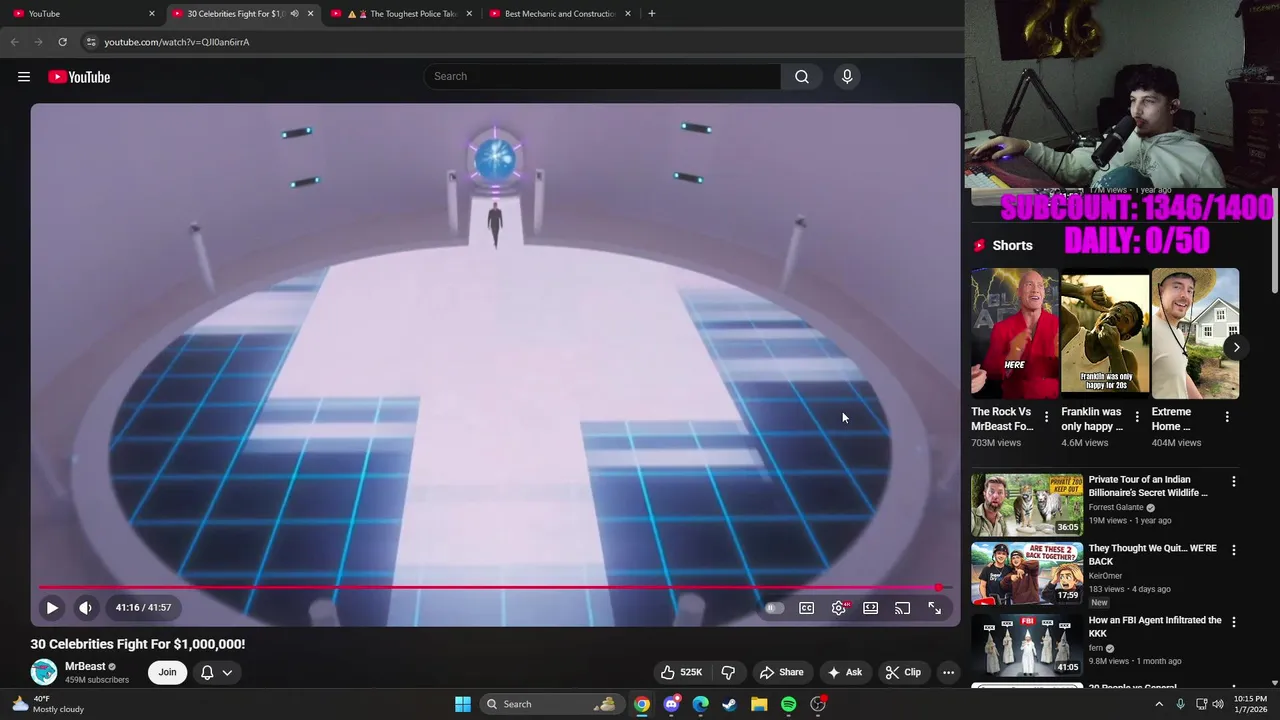Click the search magnifier button
Viewport: 1280px width, 720px height.
tap(802, 76)
